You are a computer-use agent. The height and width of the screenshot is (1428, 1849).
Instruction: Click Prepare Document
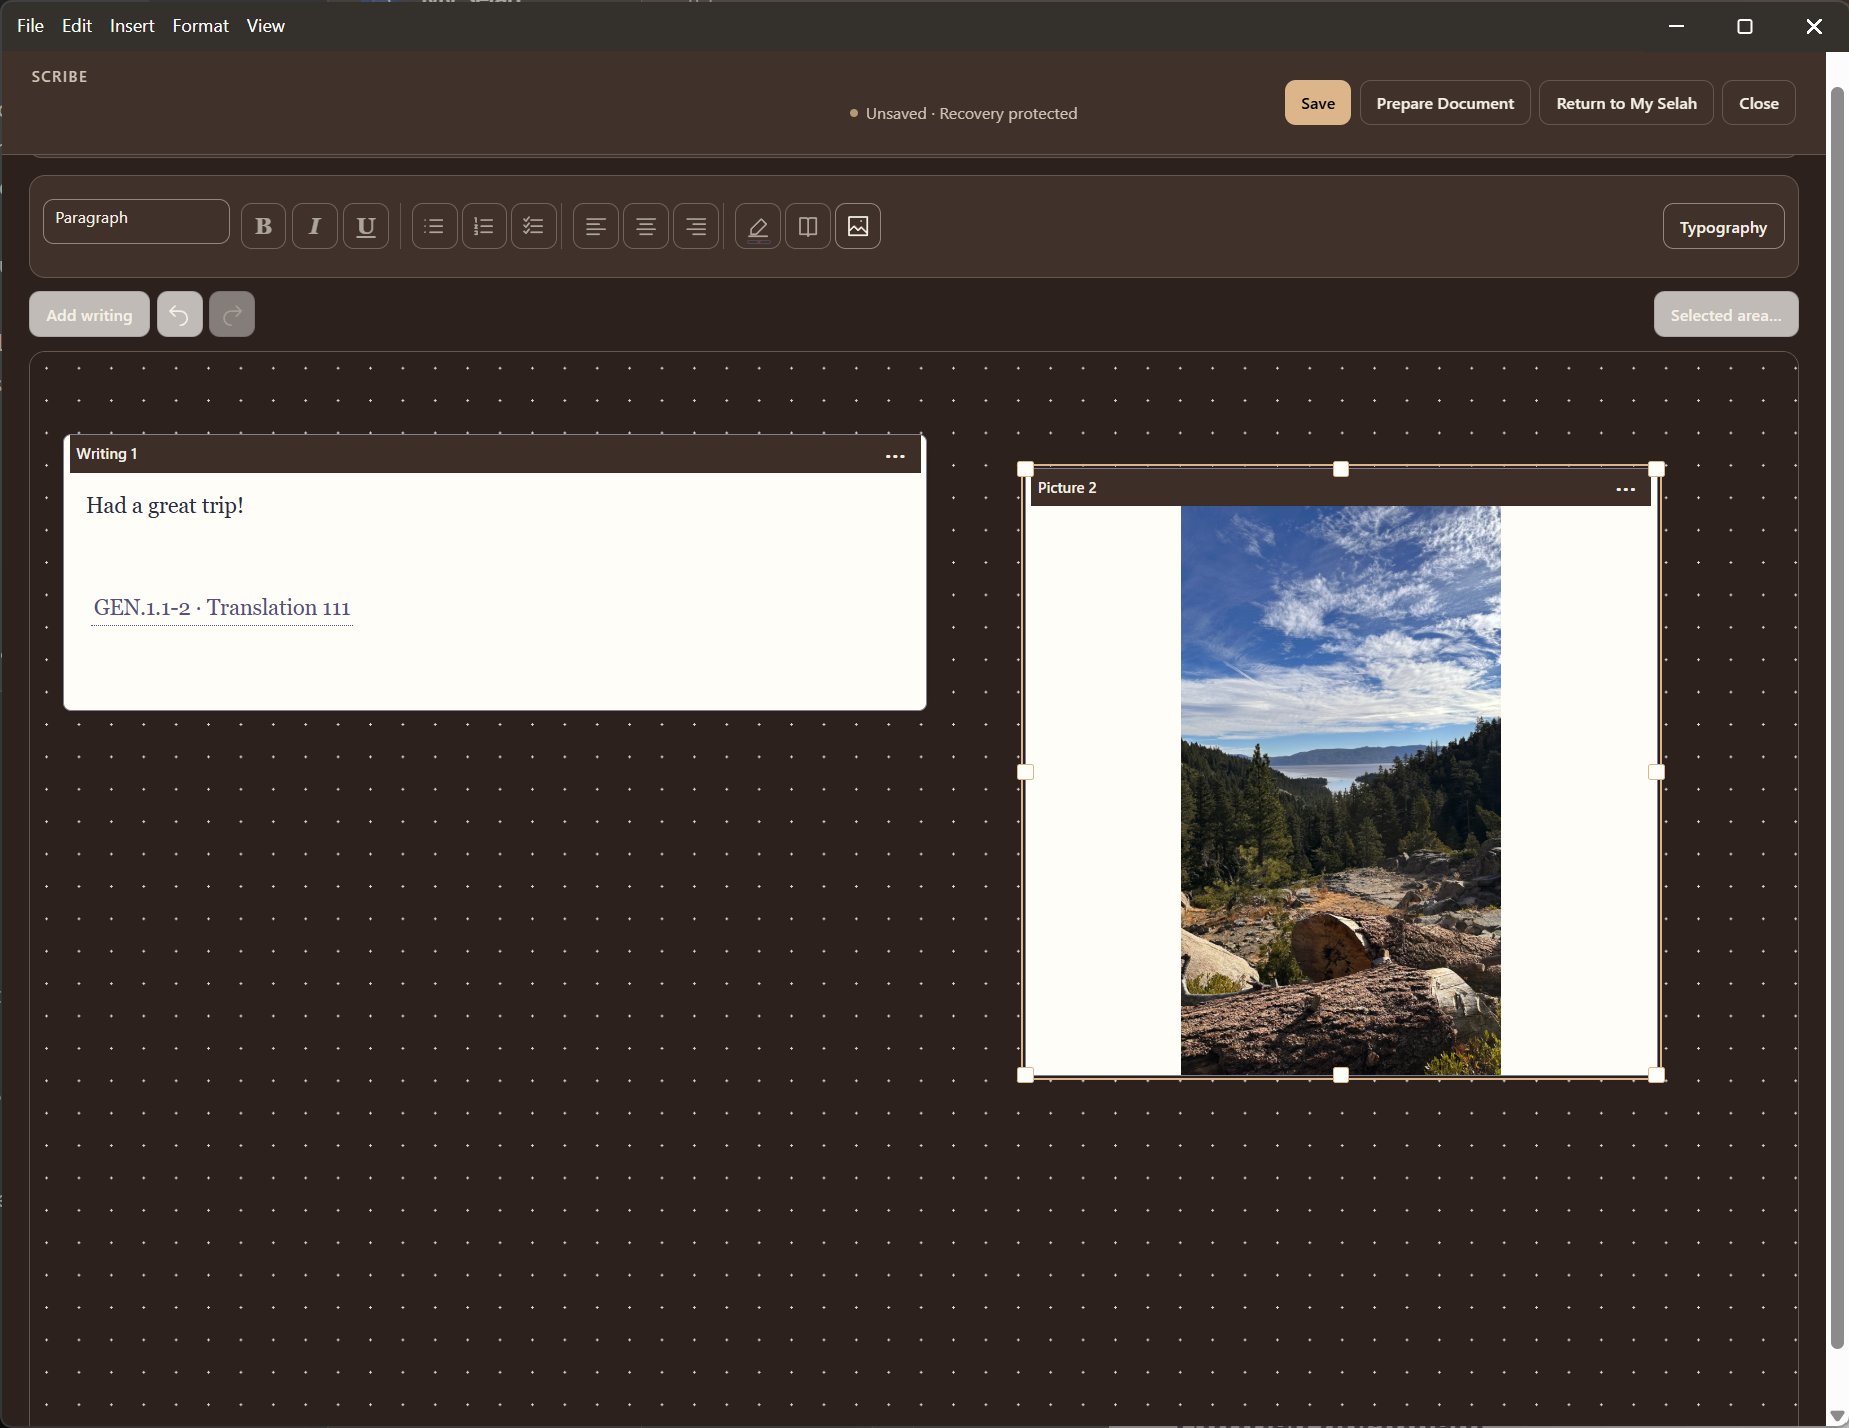point(1445,103)
